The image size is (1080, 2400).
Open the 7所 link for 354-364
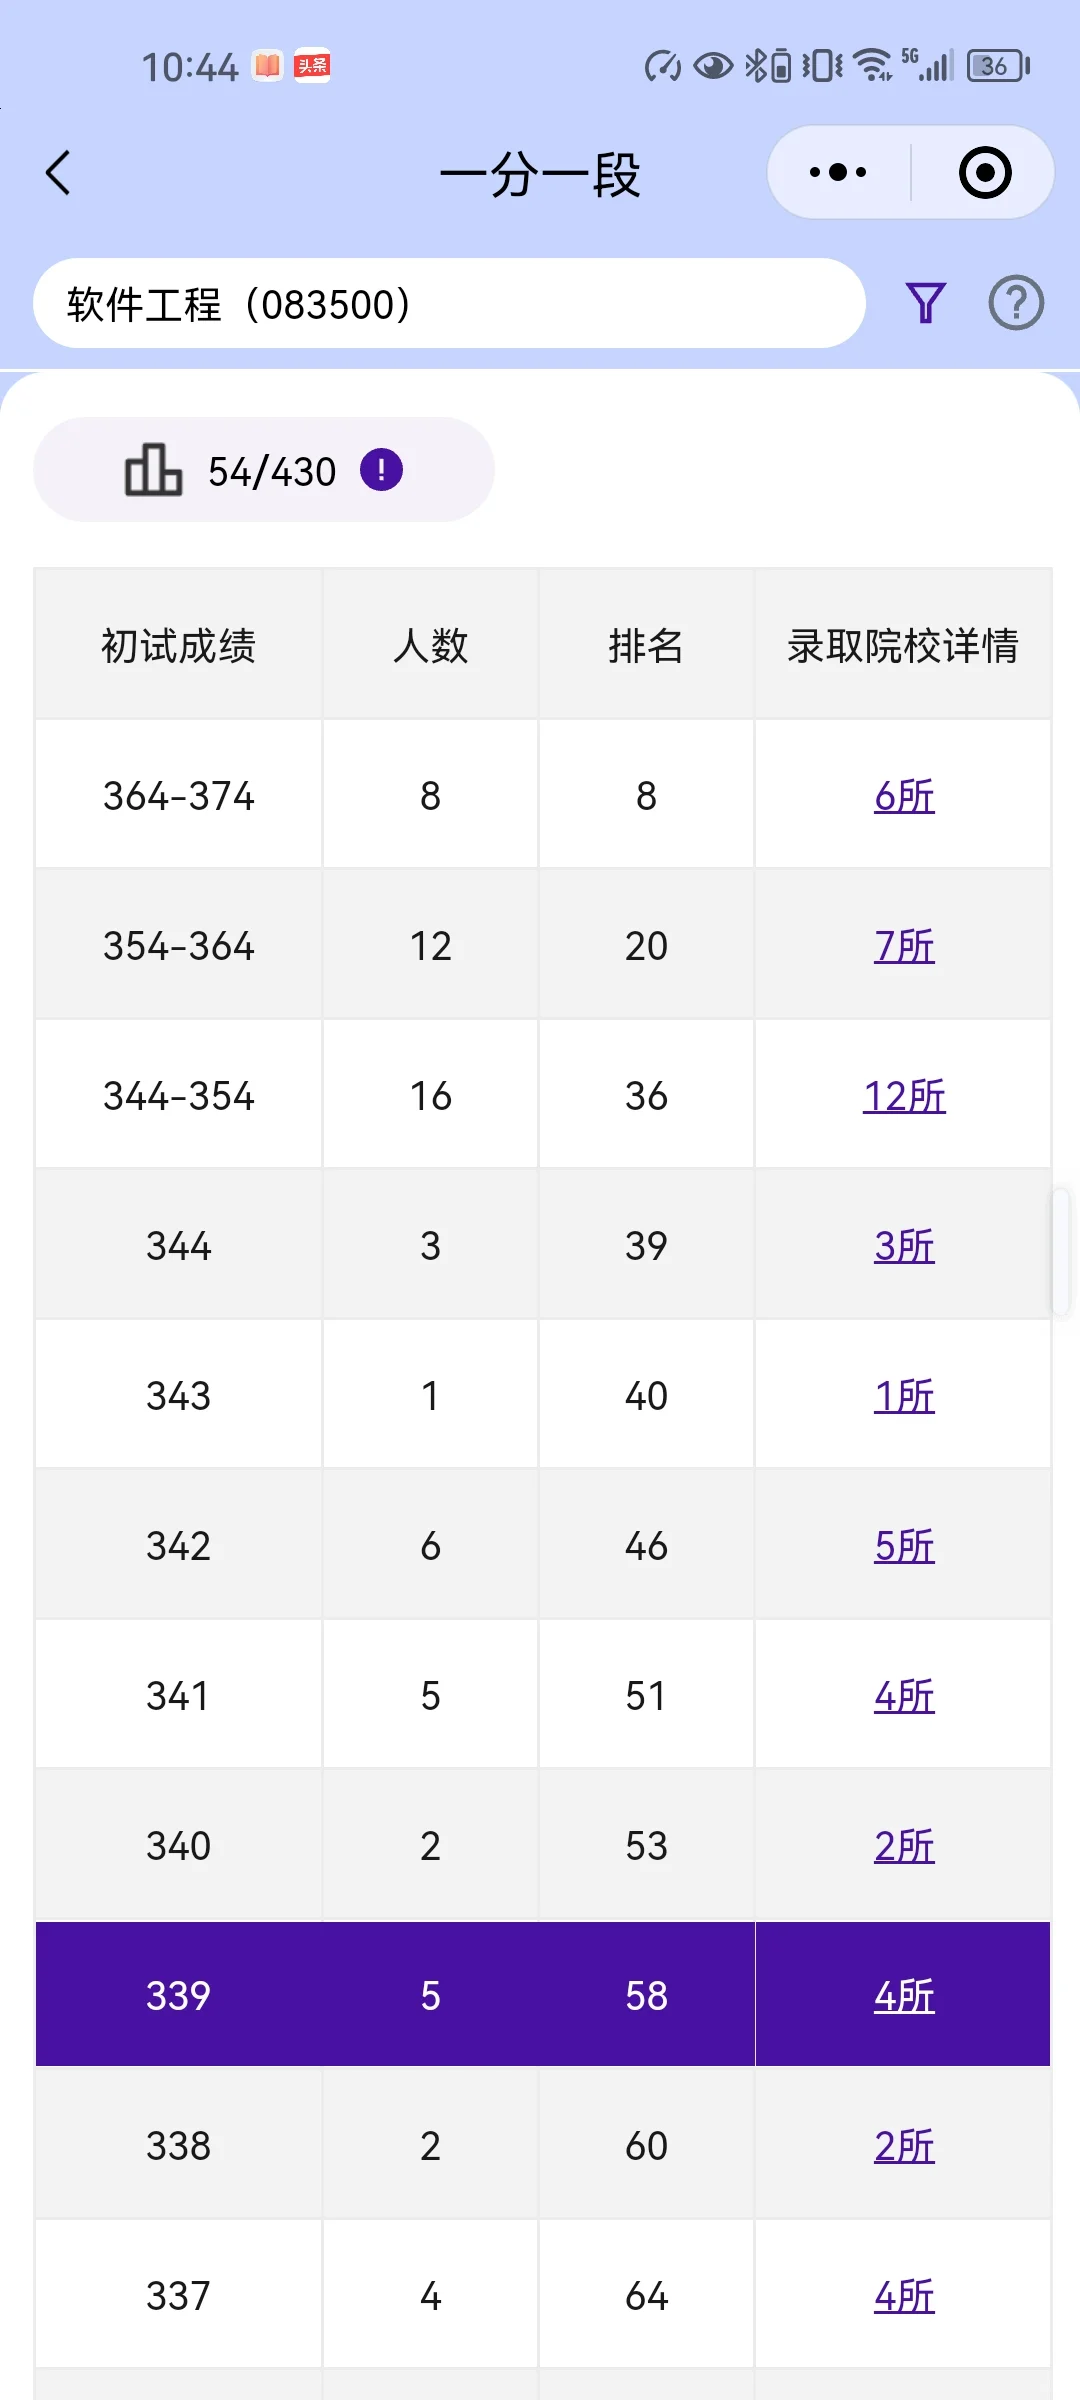click(x=904, y=946)
